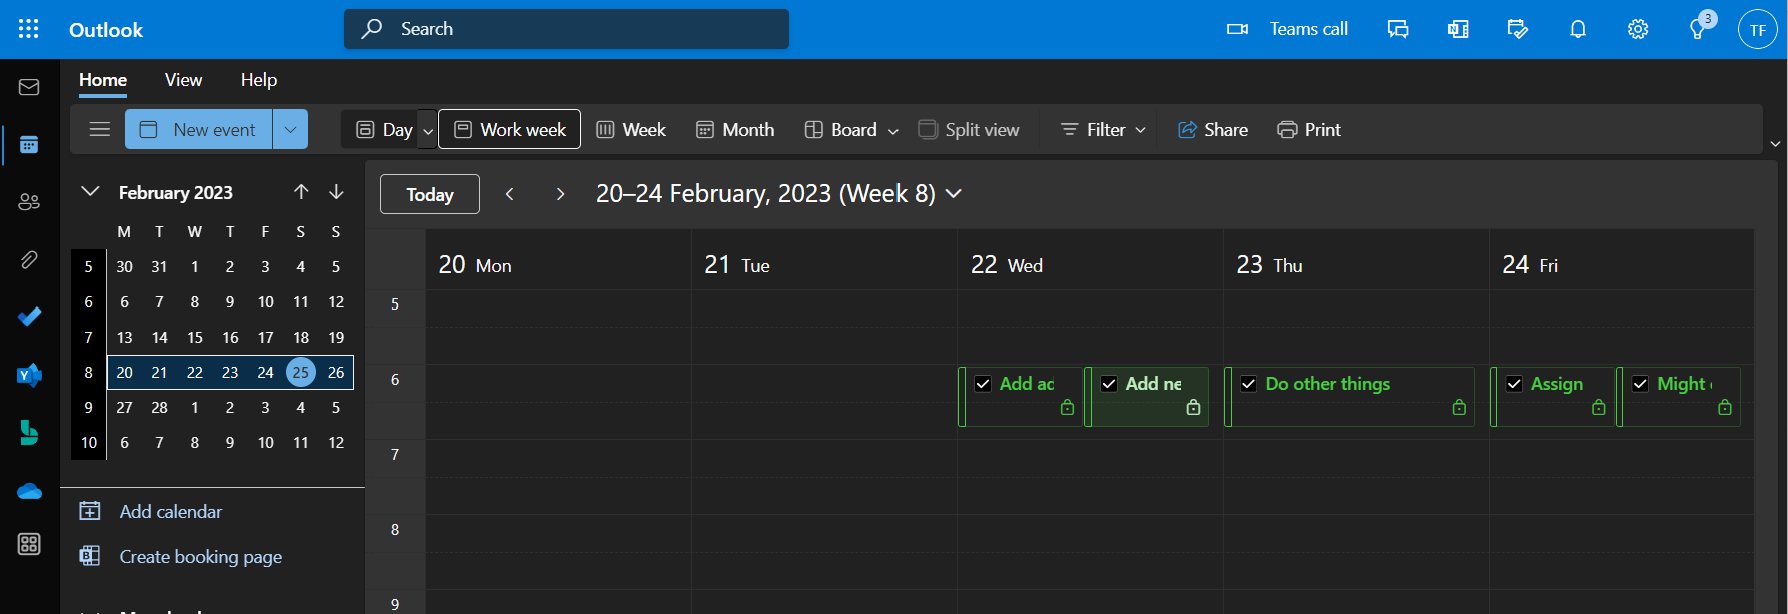Open the Help tab
This screenshot has height=614, width=1788.
[258, 80]
